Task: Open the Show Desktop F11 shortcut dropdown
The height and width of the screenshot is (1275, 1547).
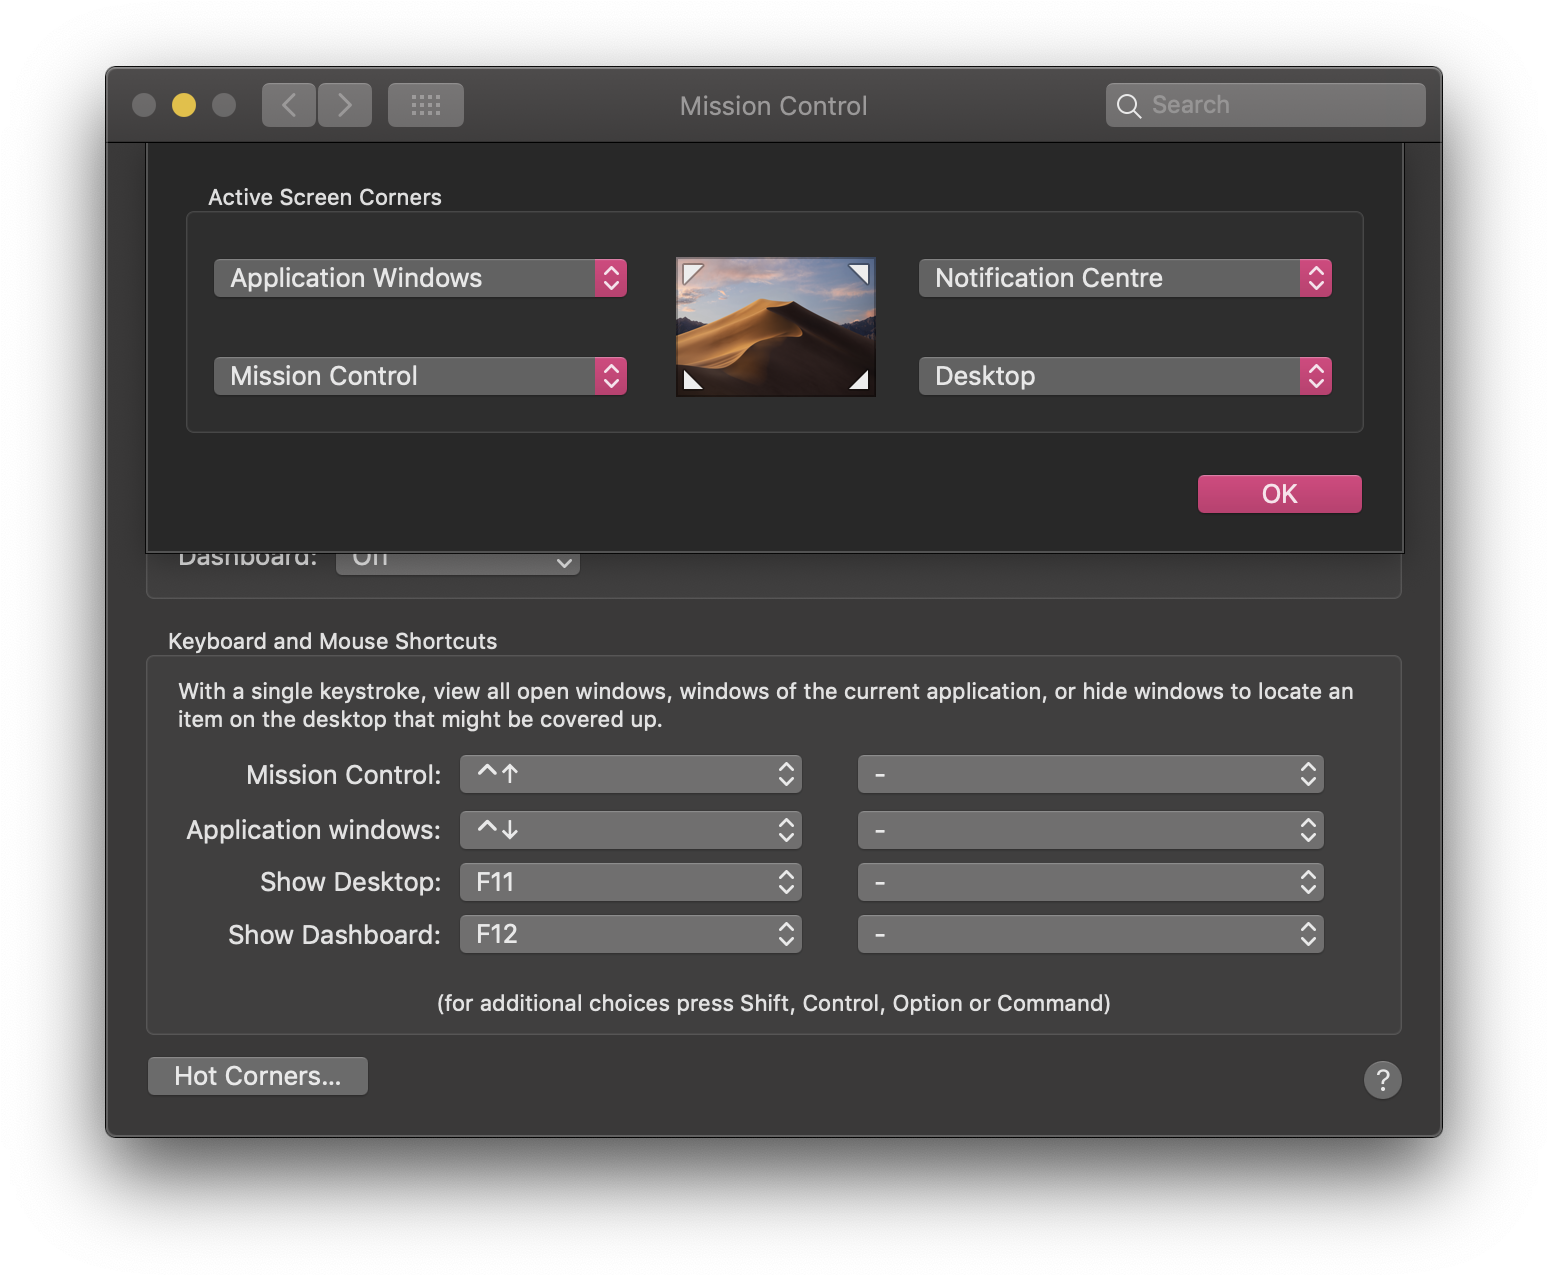Action: 630,882
